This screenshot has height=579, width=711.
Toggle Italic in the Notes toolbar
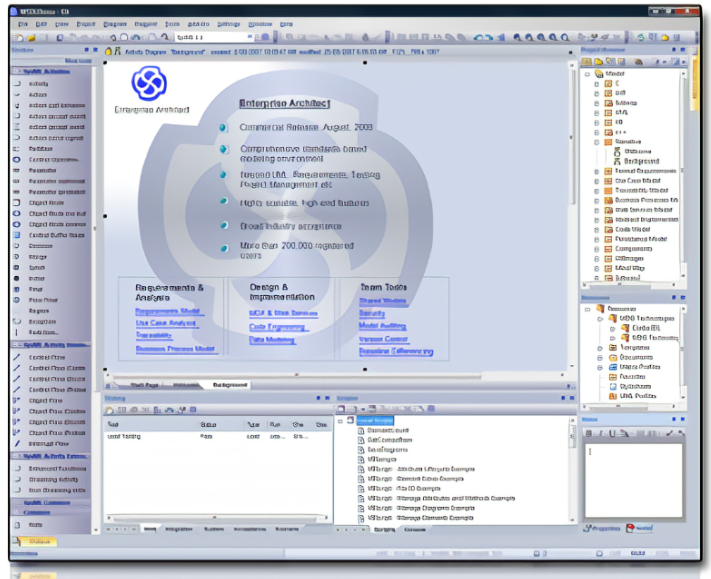(601, 433)
